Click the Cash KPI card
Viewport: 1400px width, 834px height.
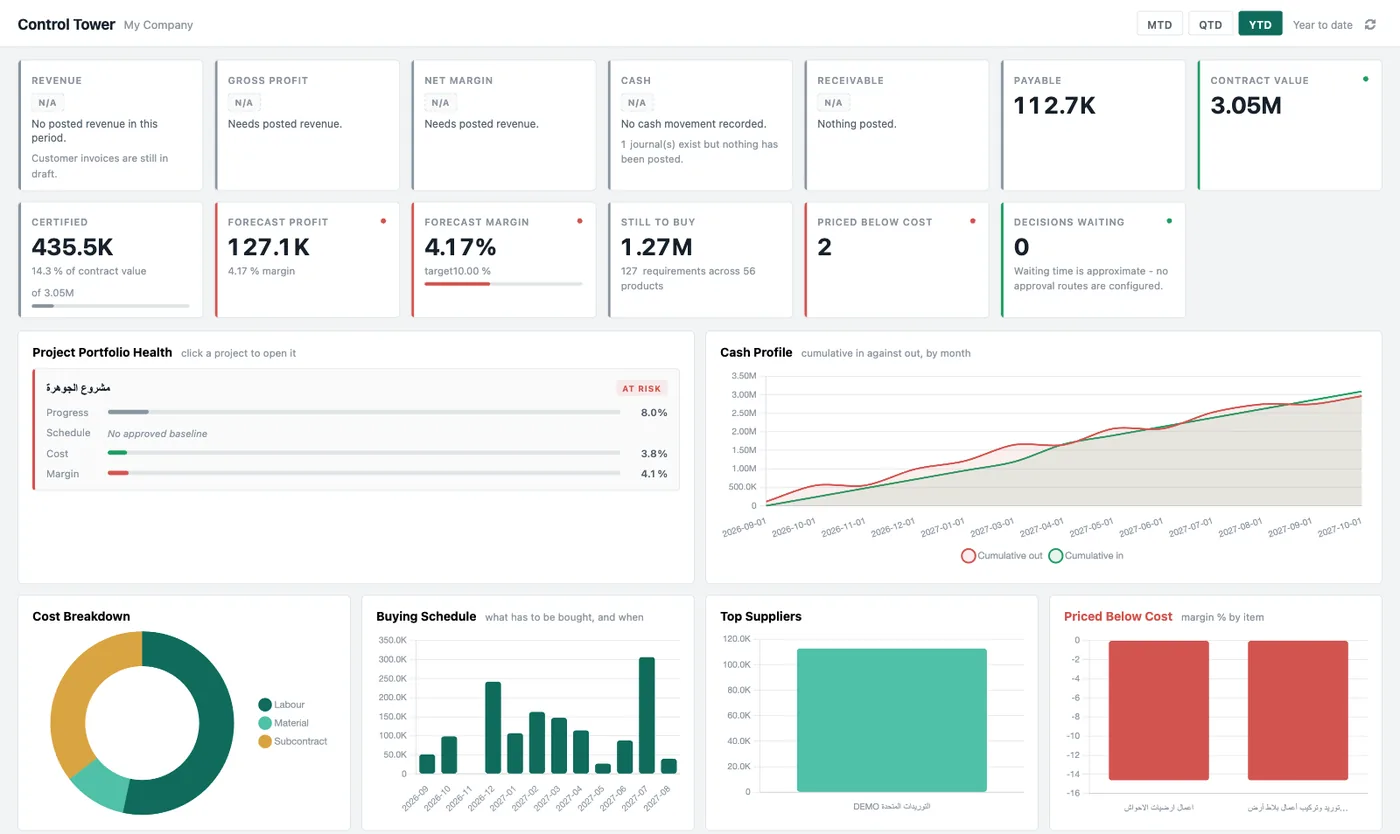700,125
